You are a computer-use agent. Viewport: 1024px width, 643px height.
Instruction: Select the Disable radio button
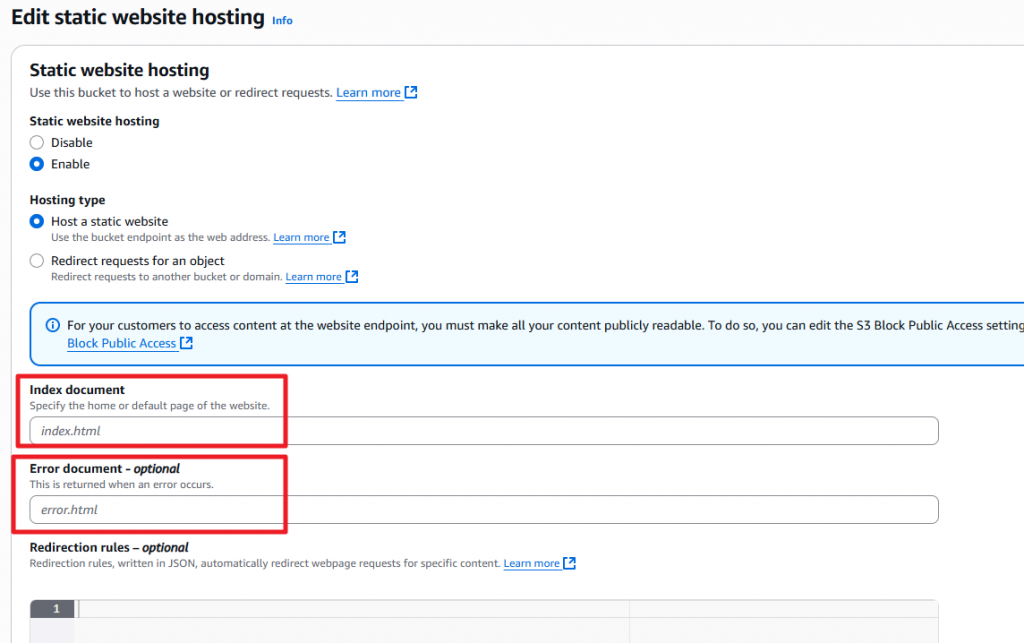(37, 143)
